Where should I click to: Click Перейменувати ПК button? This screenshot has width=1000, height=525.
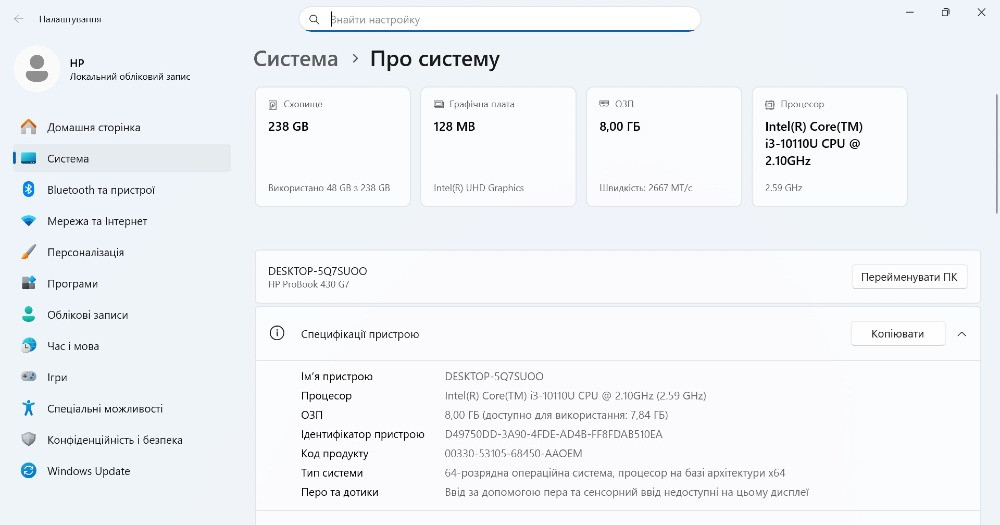[909, 277]
